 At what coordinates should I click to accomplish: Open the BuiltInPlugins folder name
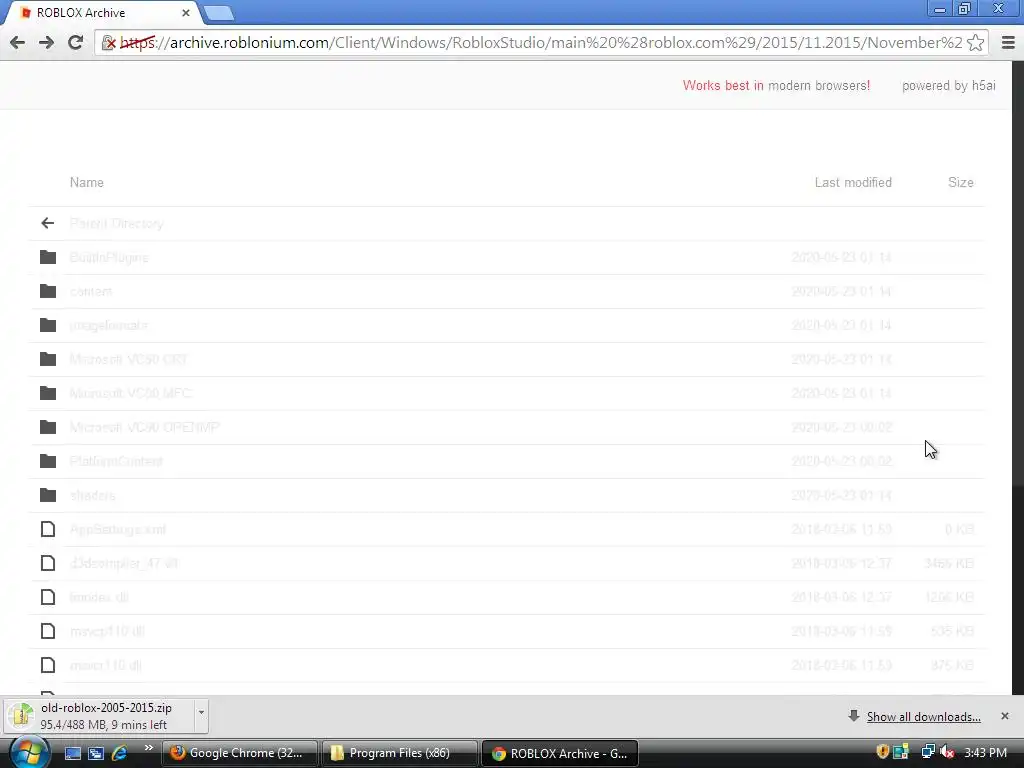pos(109,257)
